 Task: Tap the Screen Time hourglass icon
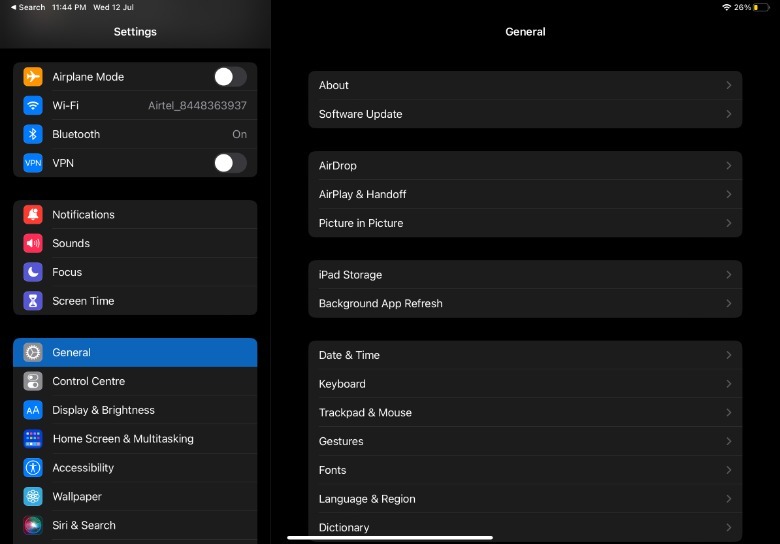coord(33,301)
